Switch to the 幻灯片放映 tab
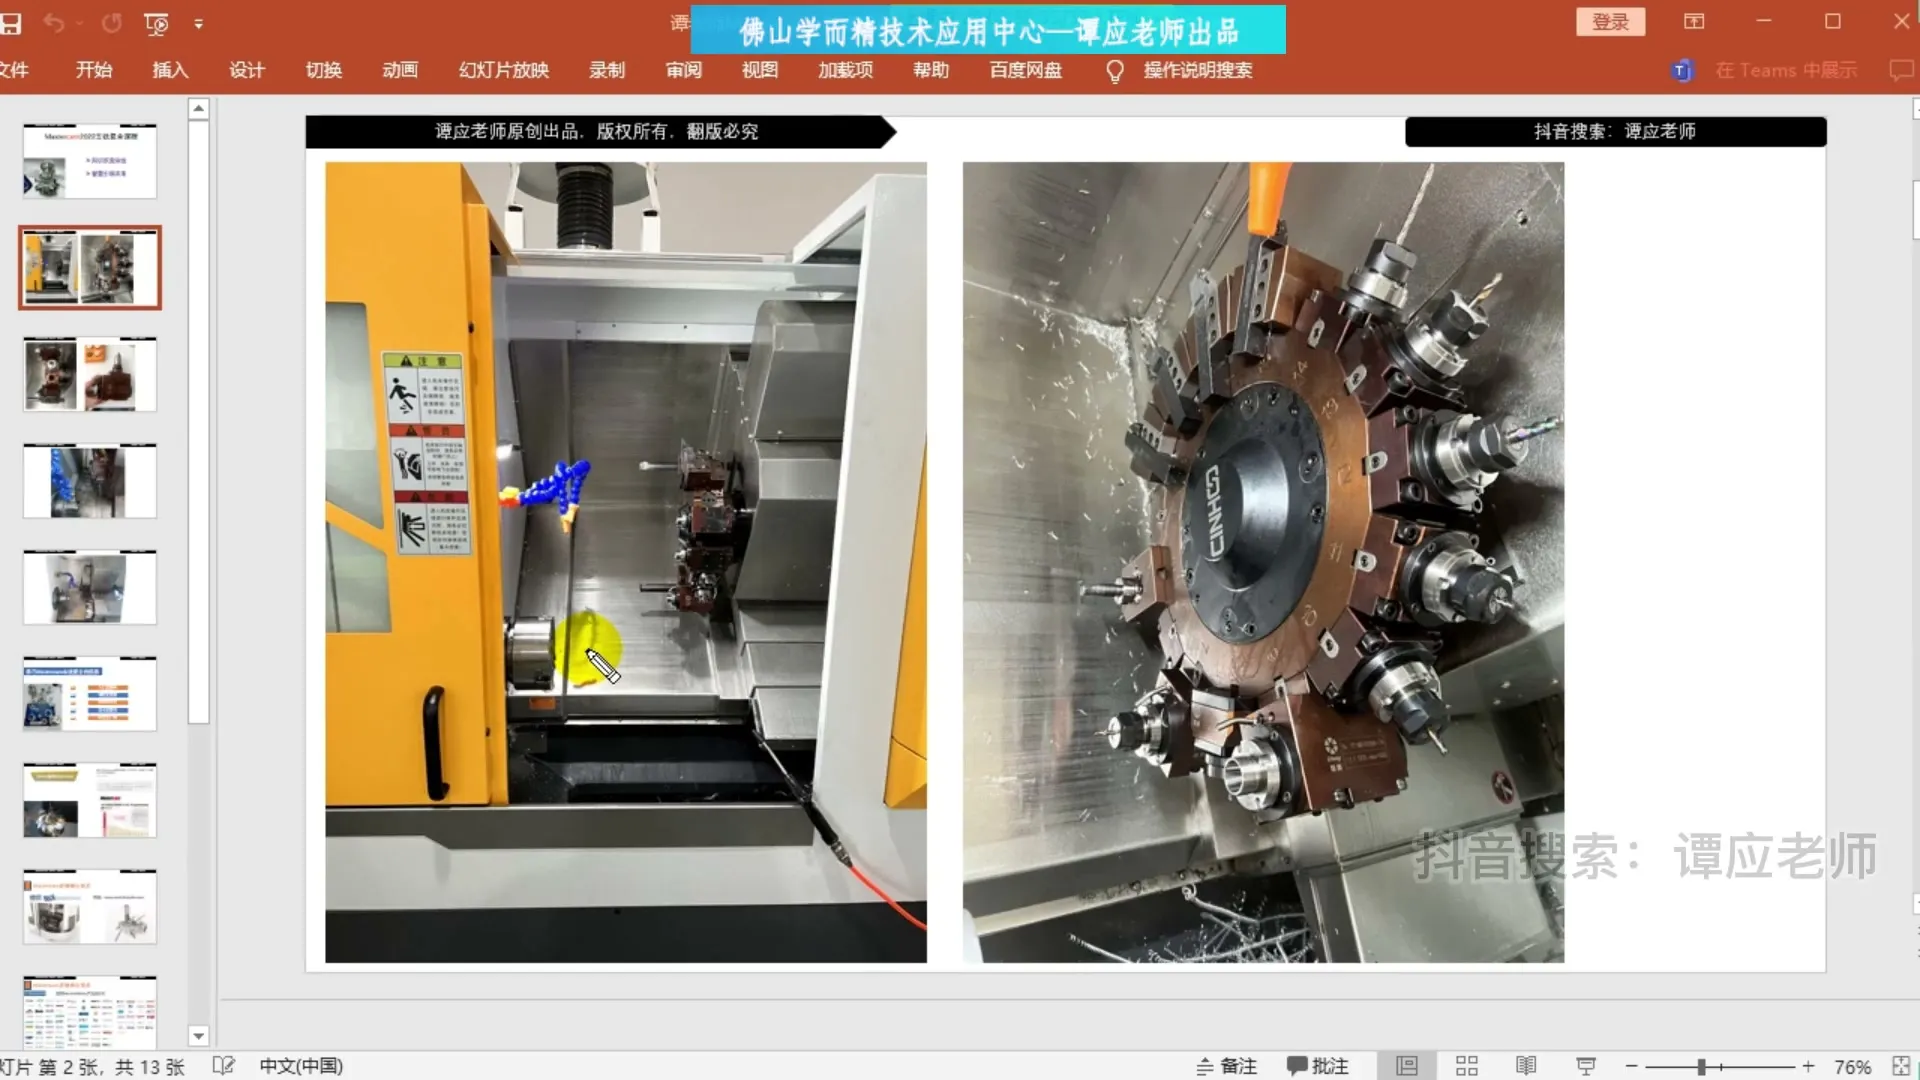This screenshot has width=1920, height=1080. (503, 70)
